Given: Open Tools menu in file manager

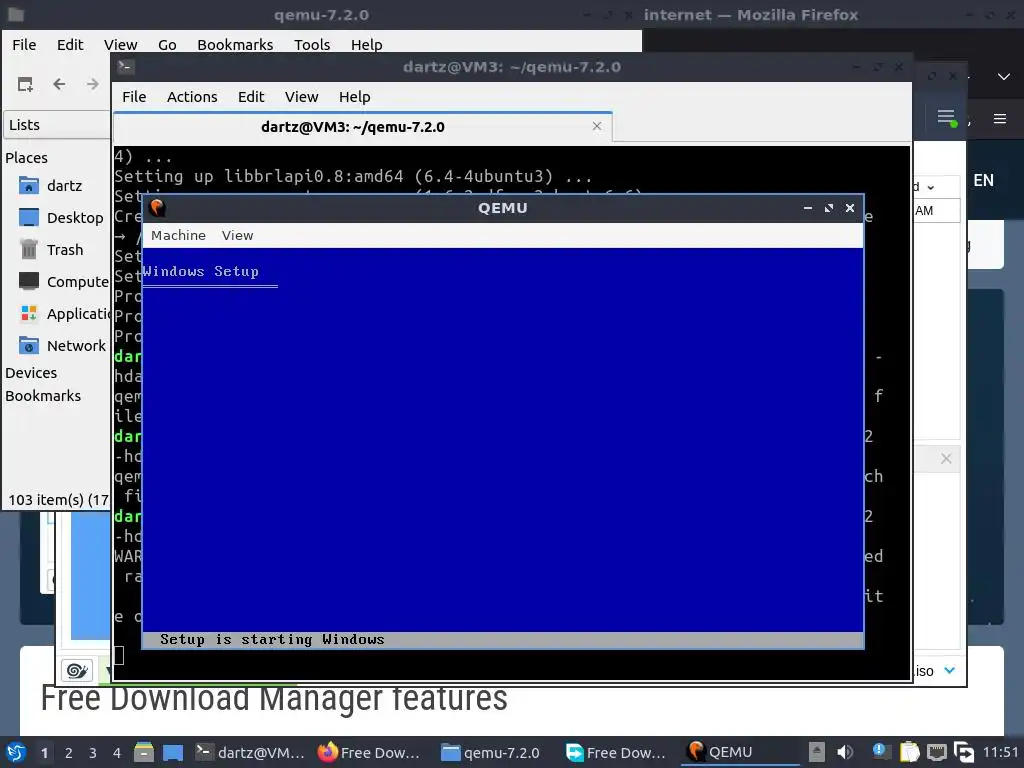Looking at the screenshot, I should click(312, 44).
